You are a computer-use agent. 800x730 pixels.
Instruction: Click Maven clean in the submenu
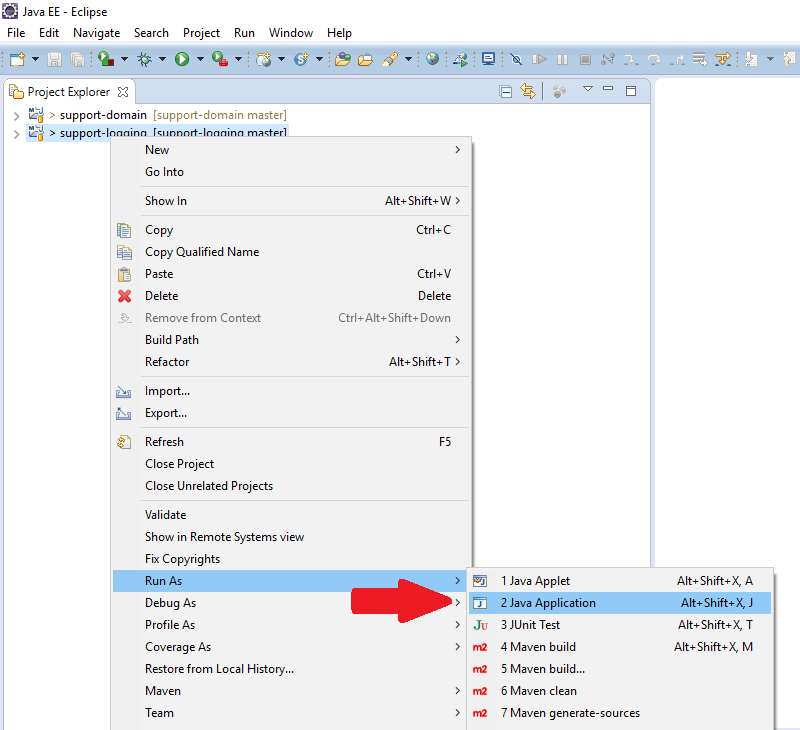pyautogui.click(x=538, y=691)
